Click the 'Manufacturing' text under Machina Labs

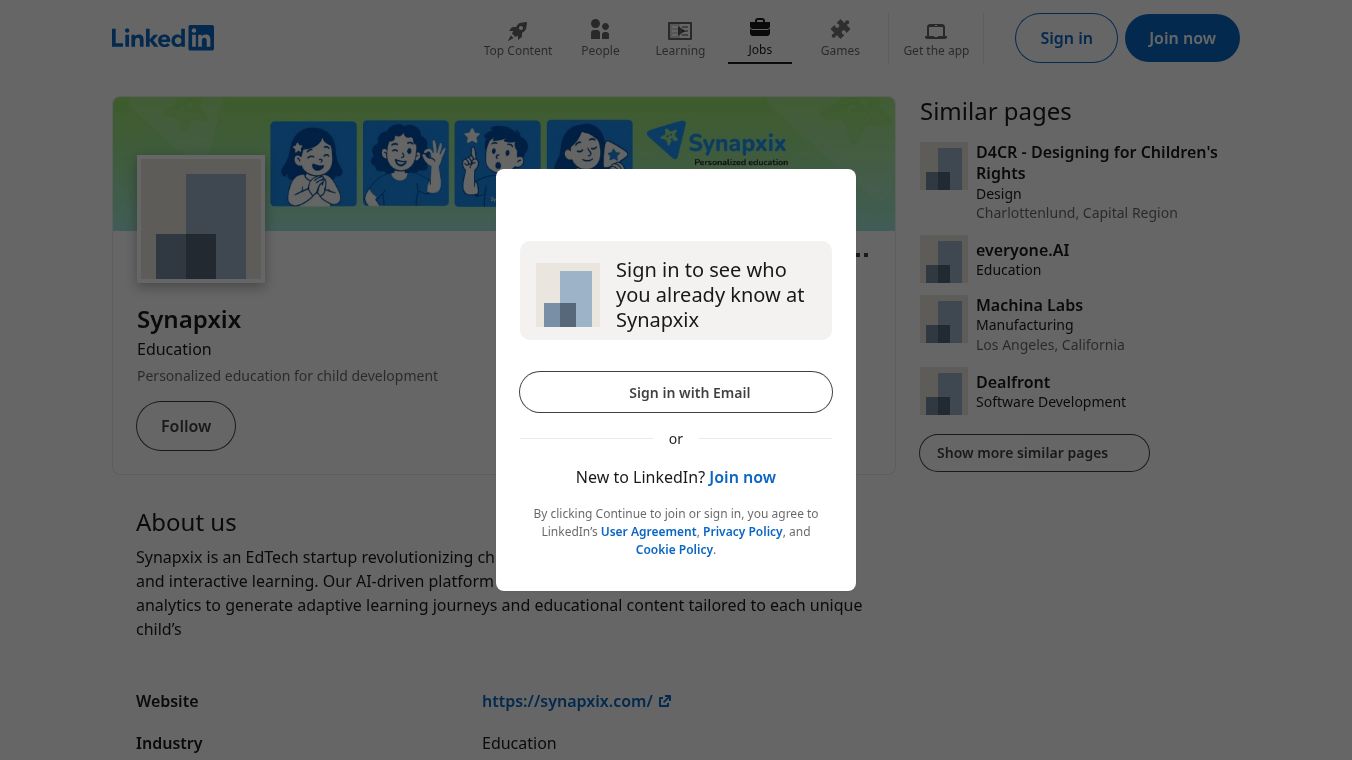coord(1024,325)
